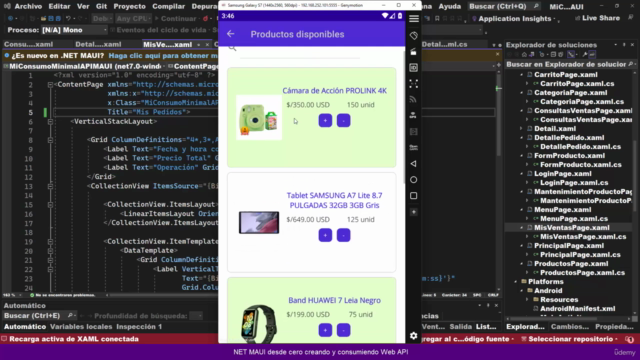Open MiConsumoMinimalAPIMAUI target framework dropdown
Viewport: 640px width, 360px height.
pos(85,66)
